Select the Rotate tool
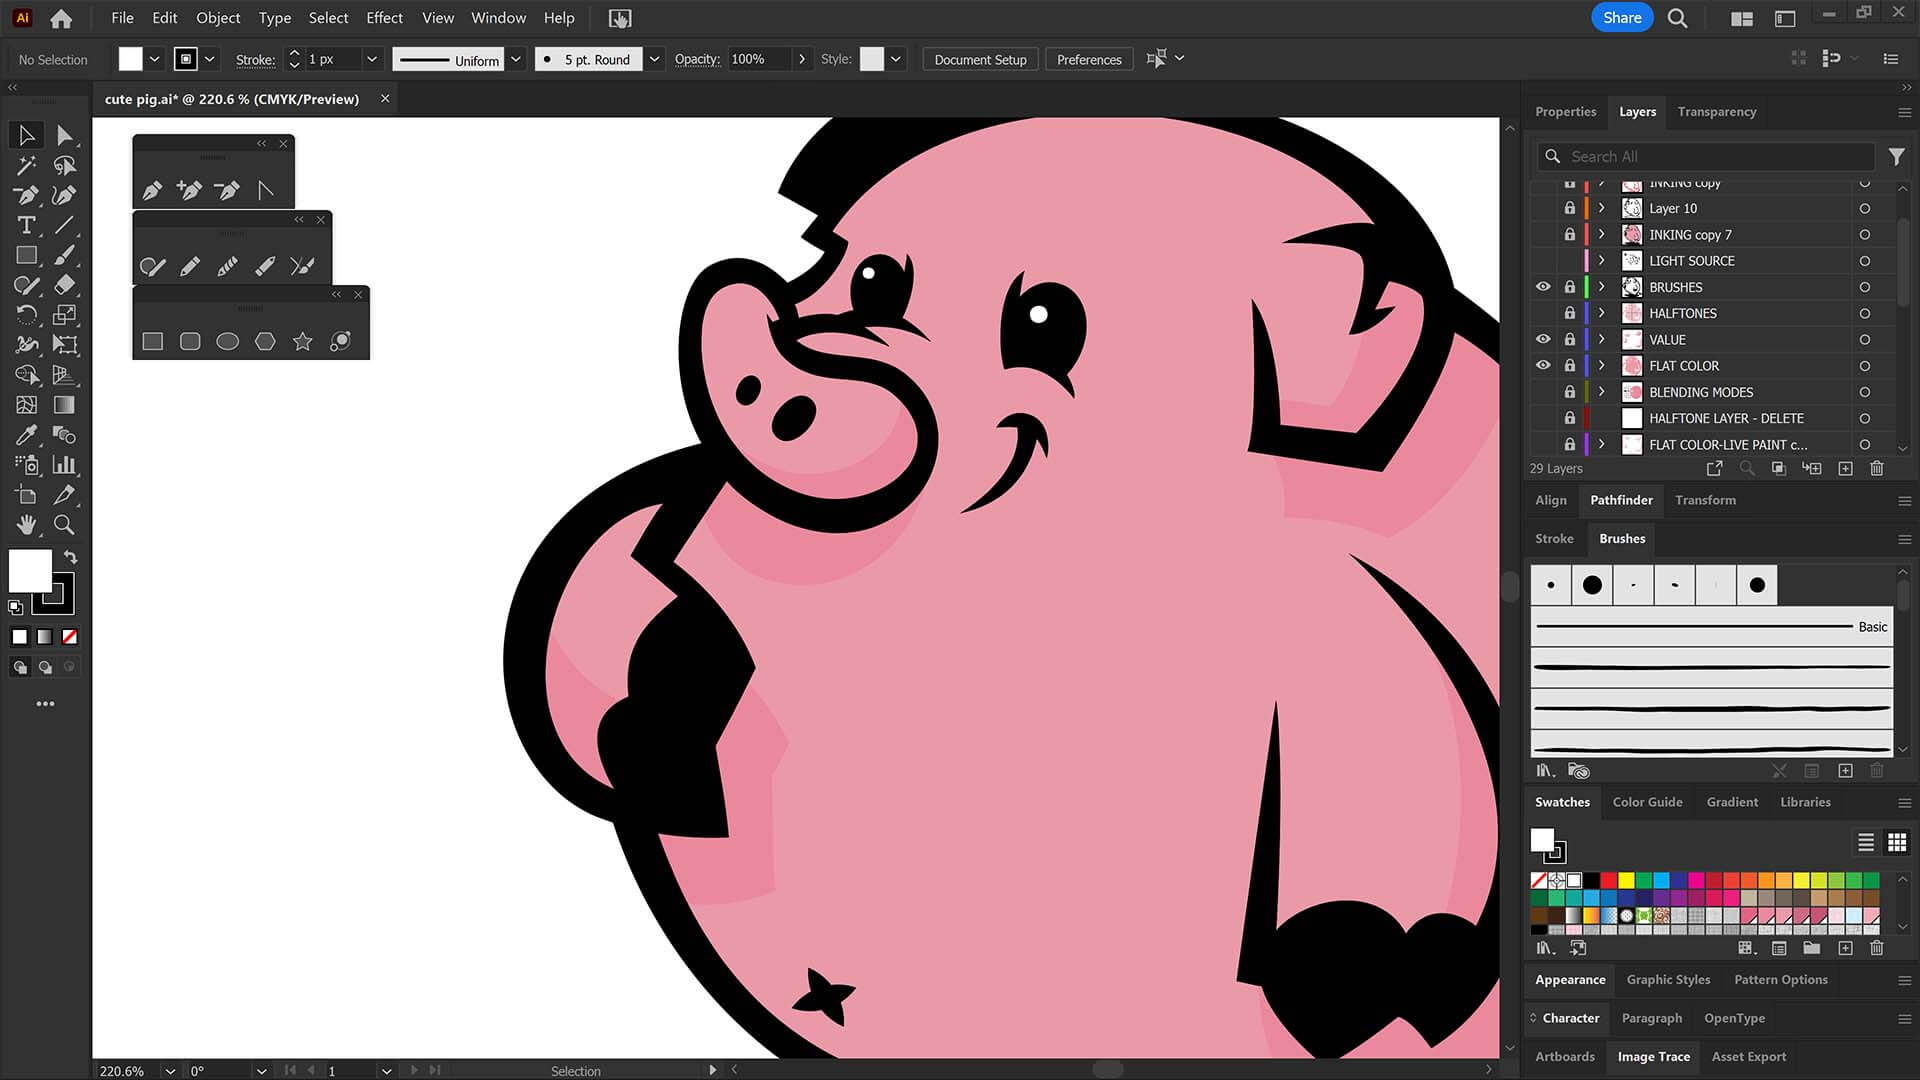Image resolution: width=1920 pixels, height=1080 pixels. tap(26, 315)
